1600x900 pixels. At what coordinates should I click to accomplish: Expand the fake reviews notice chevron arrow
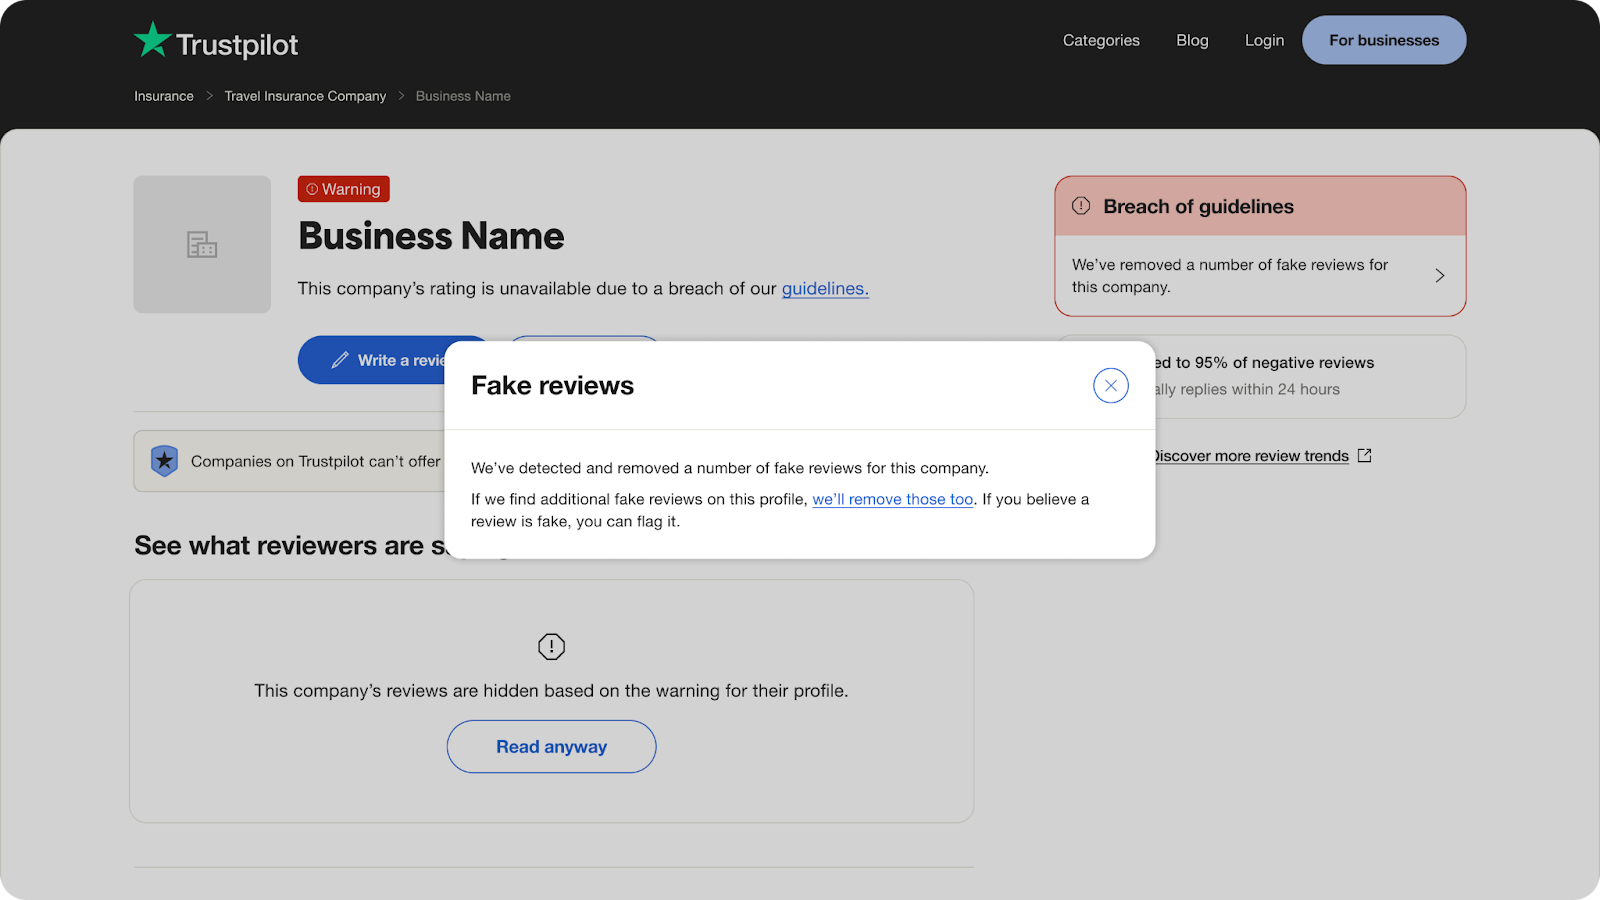click(x=1439, y=276)
